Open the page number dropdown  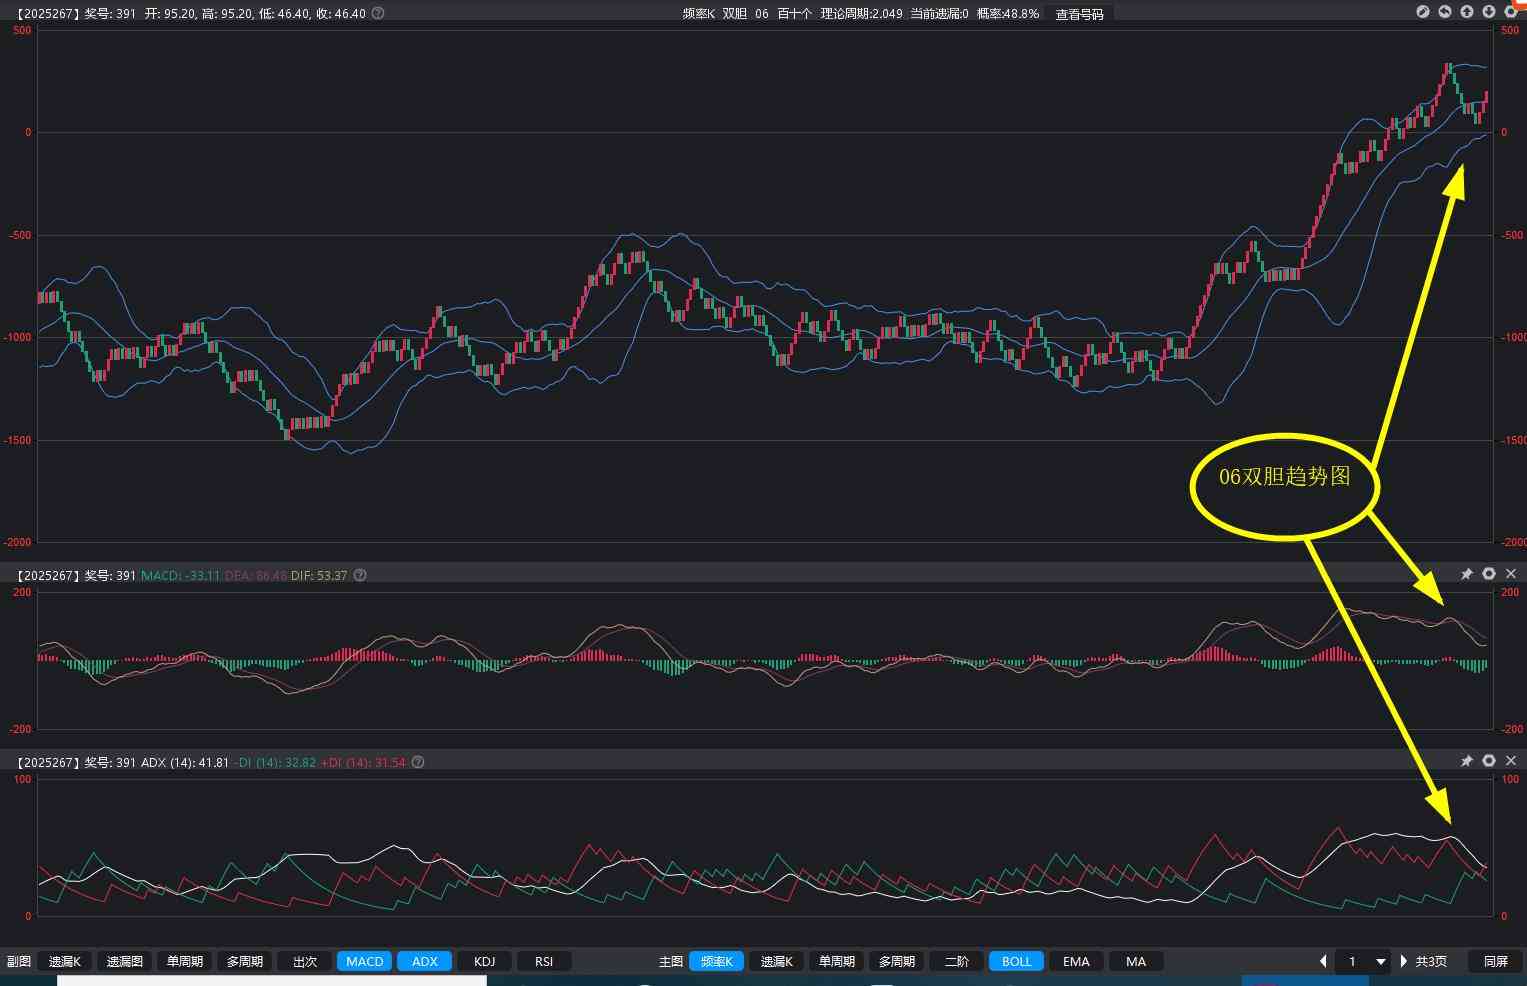click(x=1381, y=961)
